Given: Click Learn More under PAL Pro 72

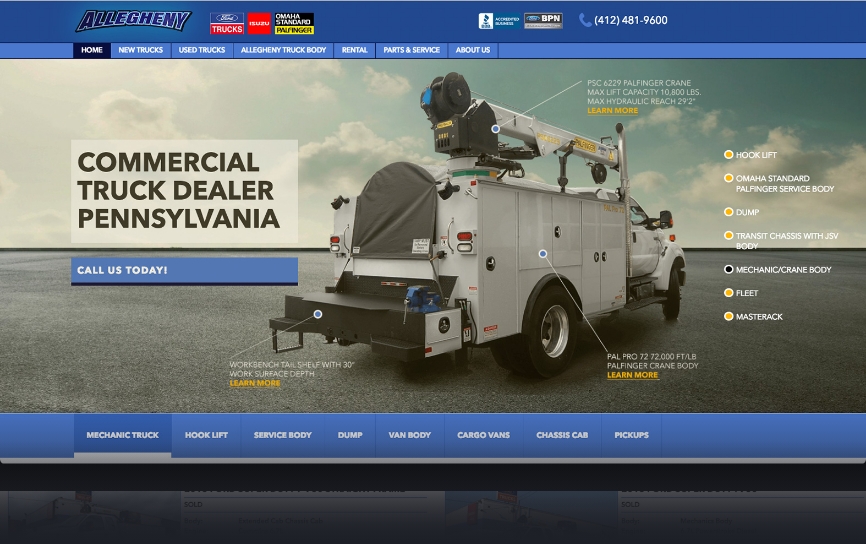Looking at the screenshot, I should click(x=632, y=375).
